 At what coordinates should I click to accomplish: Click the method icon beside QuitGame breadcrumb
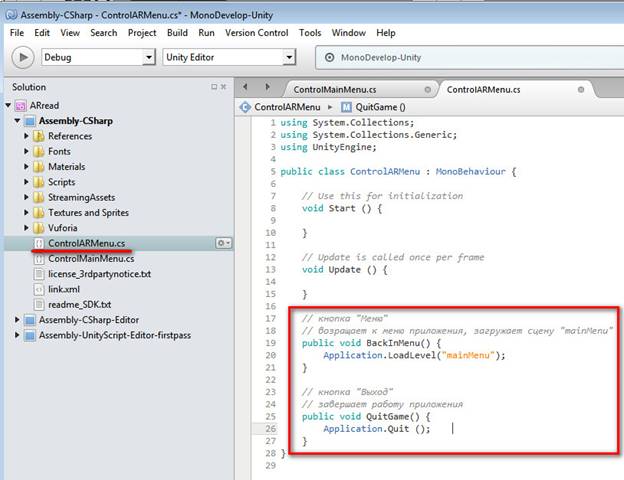(346, 107)
